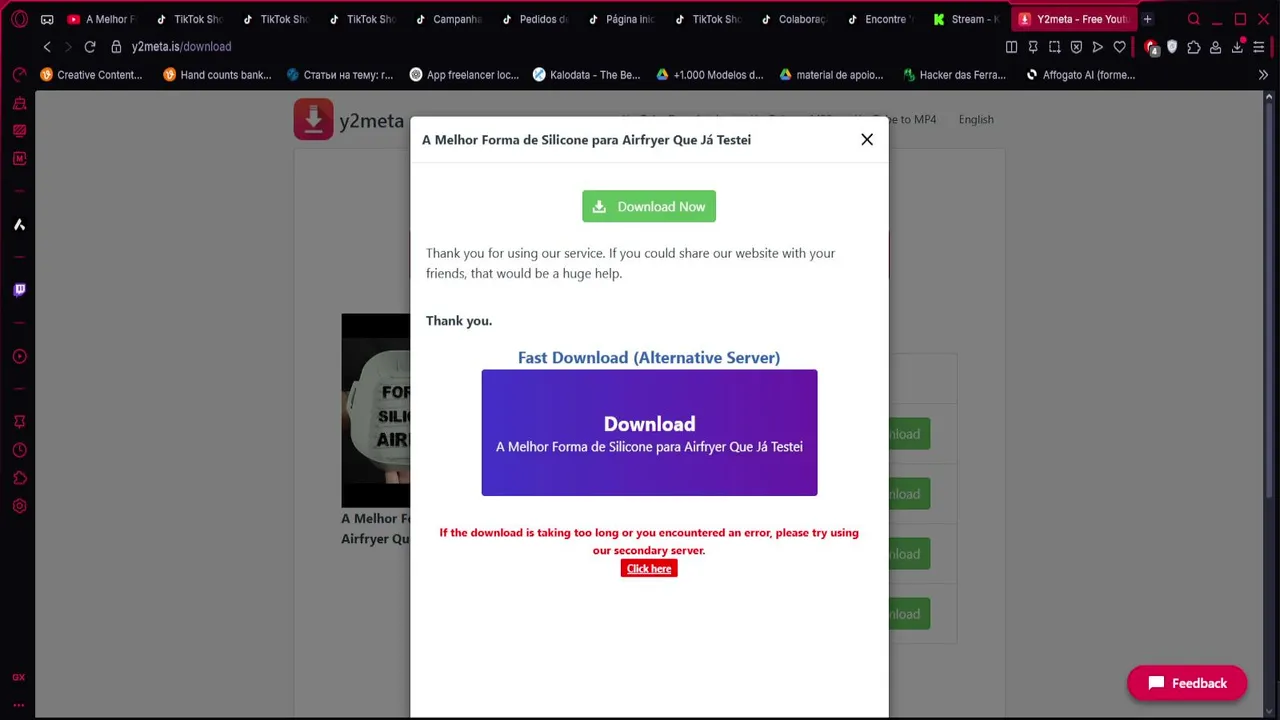Switch to the Kick 'Stream' tab

tap(966, 19)
